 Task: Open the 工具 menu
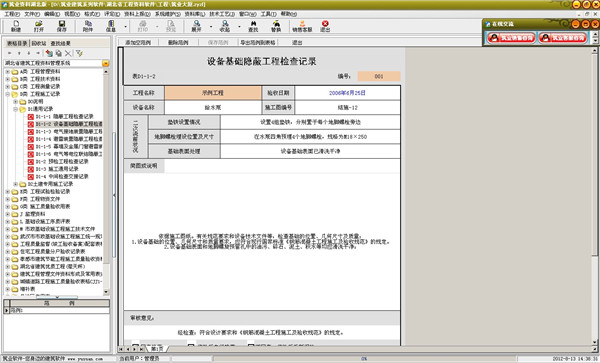[x=268, y=14]
